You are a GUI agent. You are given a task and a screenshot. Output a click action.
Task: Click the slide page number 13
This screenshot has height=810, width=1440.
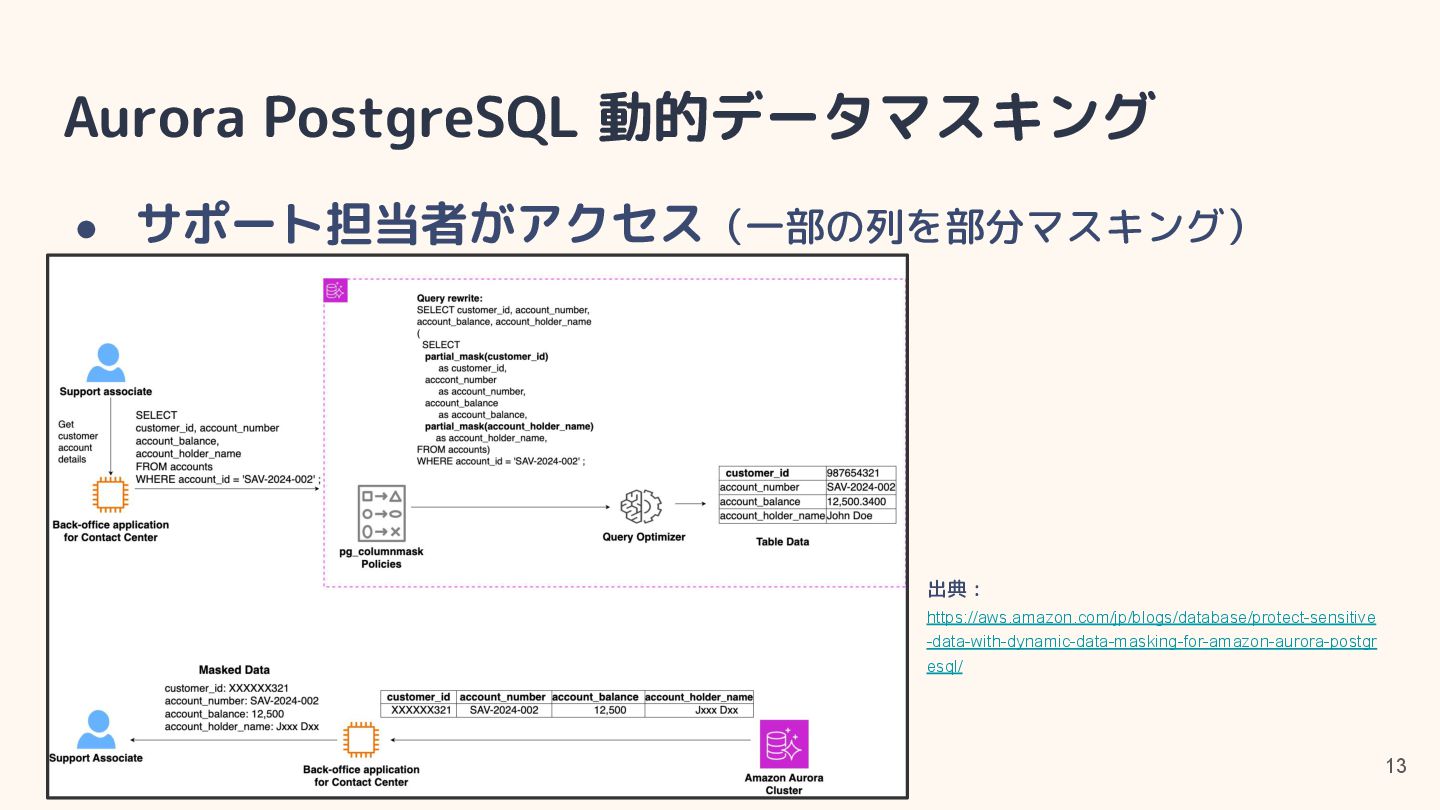point(1396,766)
